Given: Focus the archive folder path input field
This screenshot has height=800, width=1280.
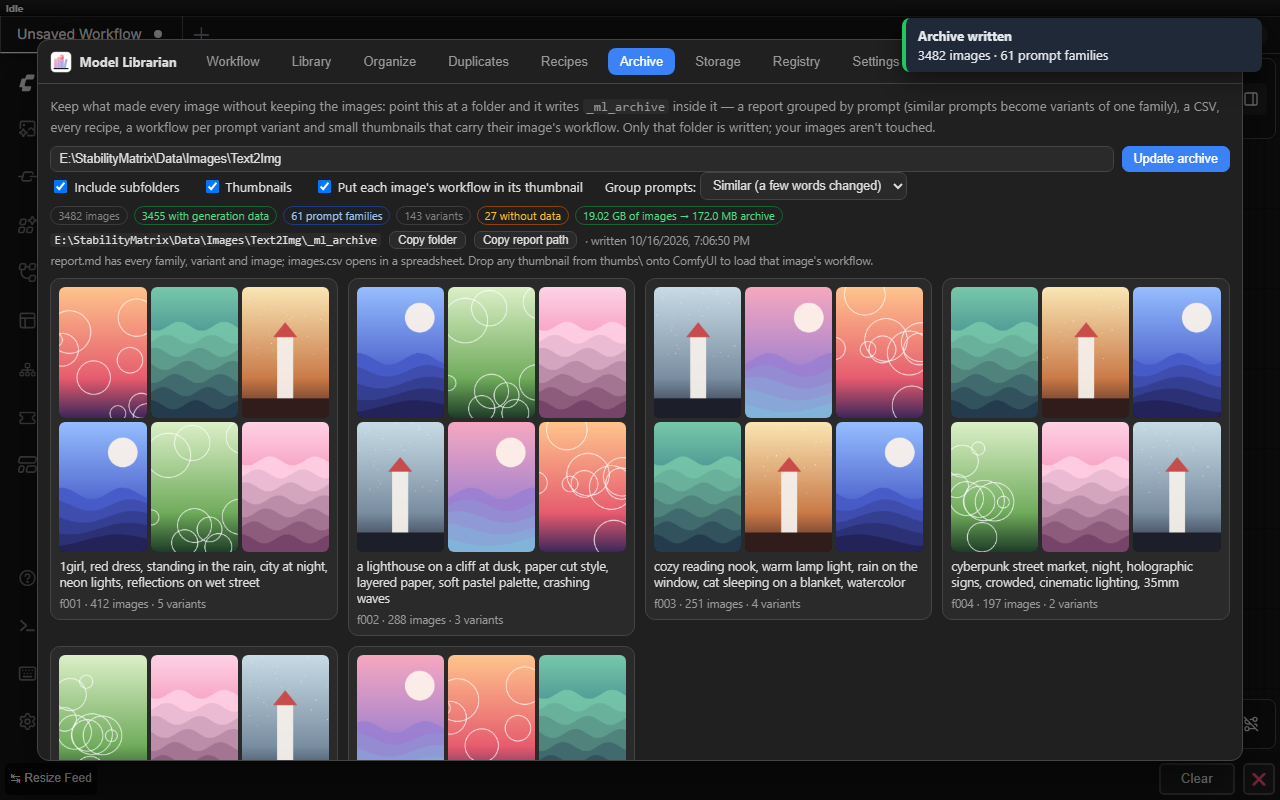Looking at the screenshot, I should pos(582,159).
